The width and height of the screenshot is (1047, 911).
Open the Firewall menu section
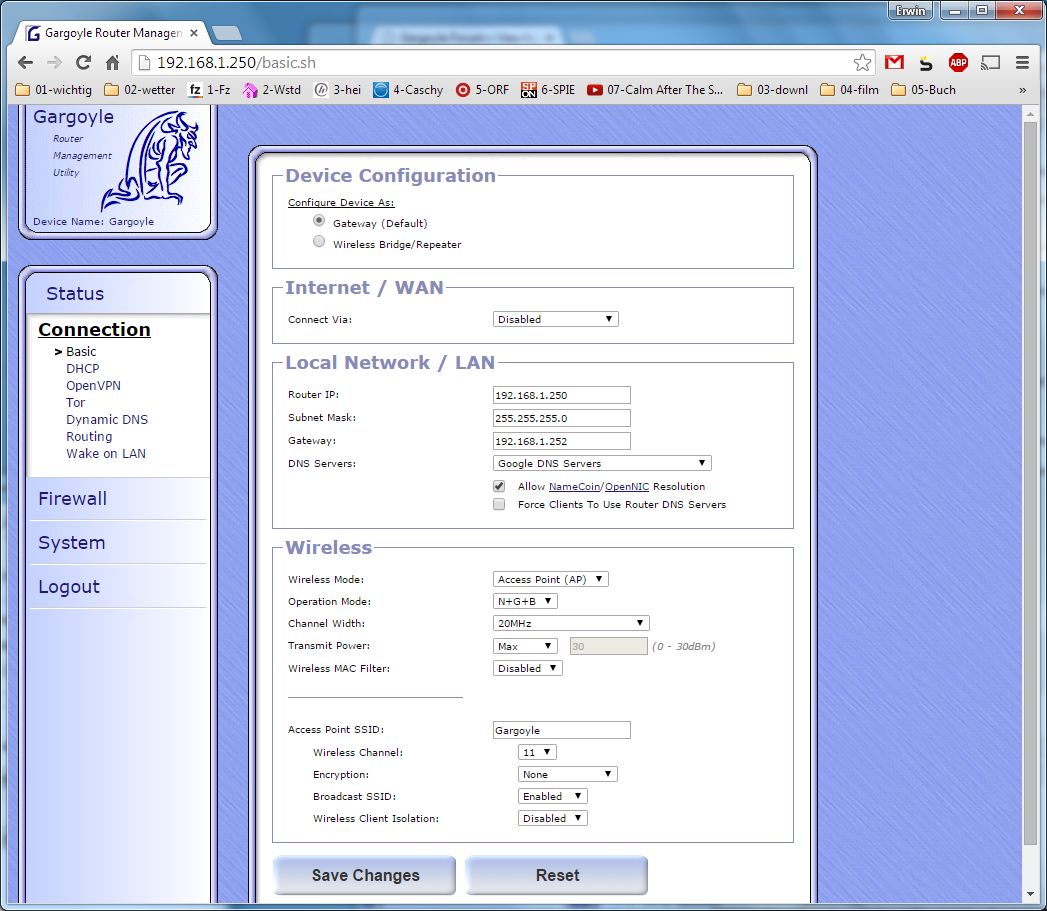[72, 498]
